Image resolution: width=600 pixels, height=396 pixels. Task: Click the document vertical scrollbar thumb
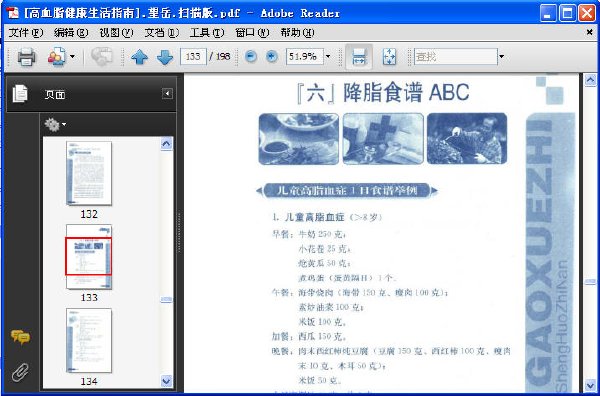pos(590,282)
